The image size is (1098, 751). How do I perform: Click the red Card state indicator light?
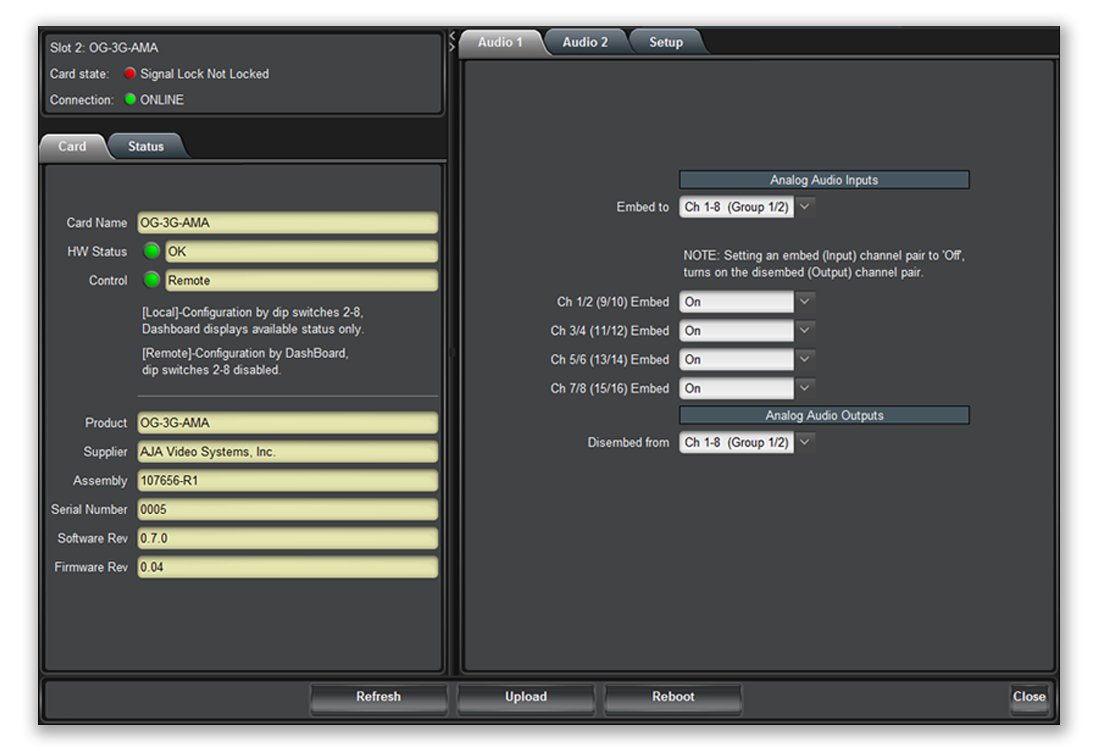tap(130, 74)
